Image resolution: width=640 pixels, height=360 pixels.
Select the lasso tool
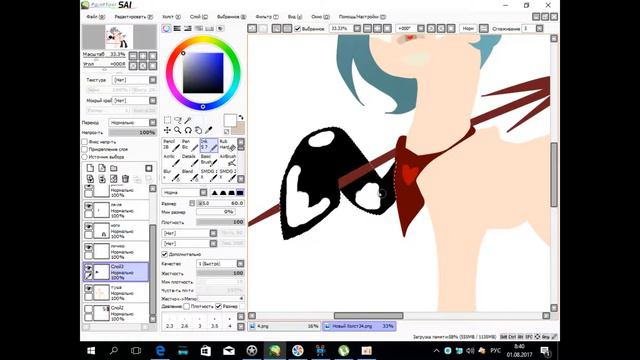178,120
